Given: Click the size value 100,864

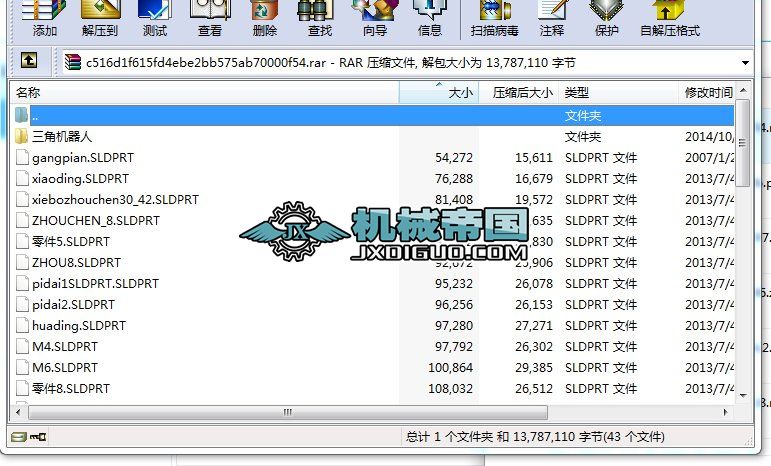Looking at the screenshot, I should pos(450,368).
